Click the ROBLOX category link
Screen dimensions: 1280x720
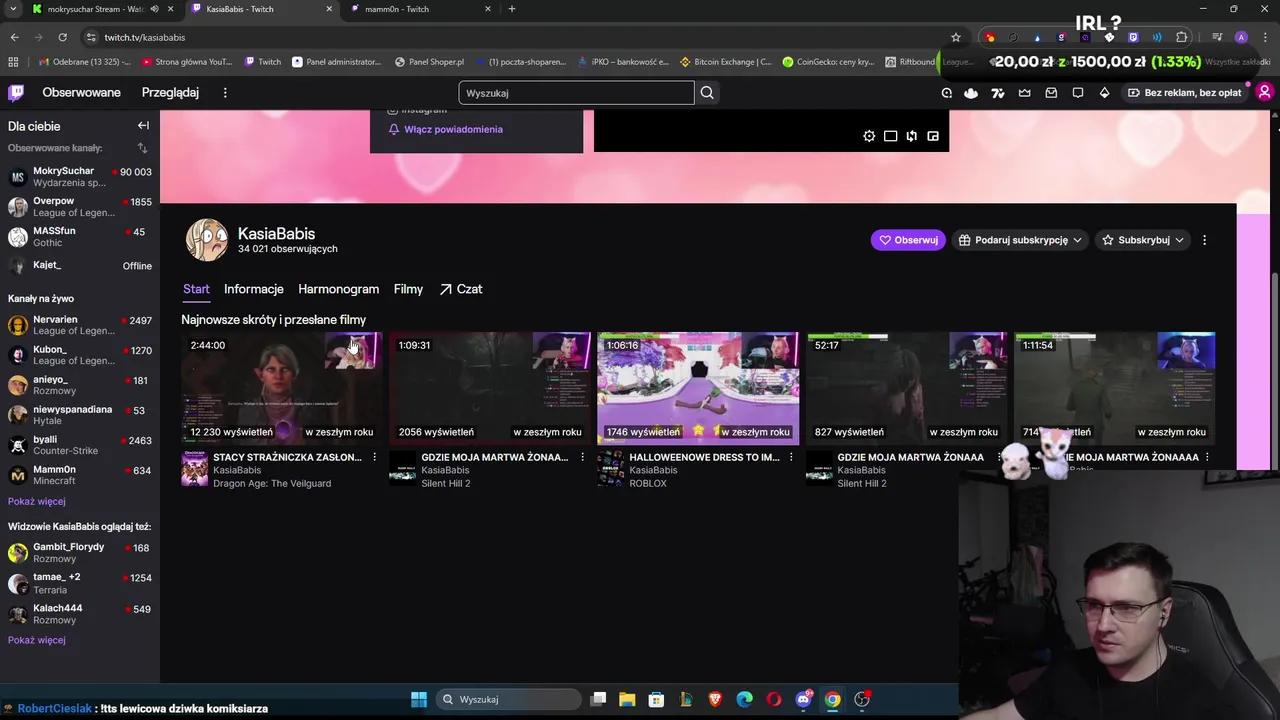(x=648, y=484)
